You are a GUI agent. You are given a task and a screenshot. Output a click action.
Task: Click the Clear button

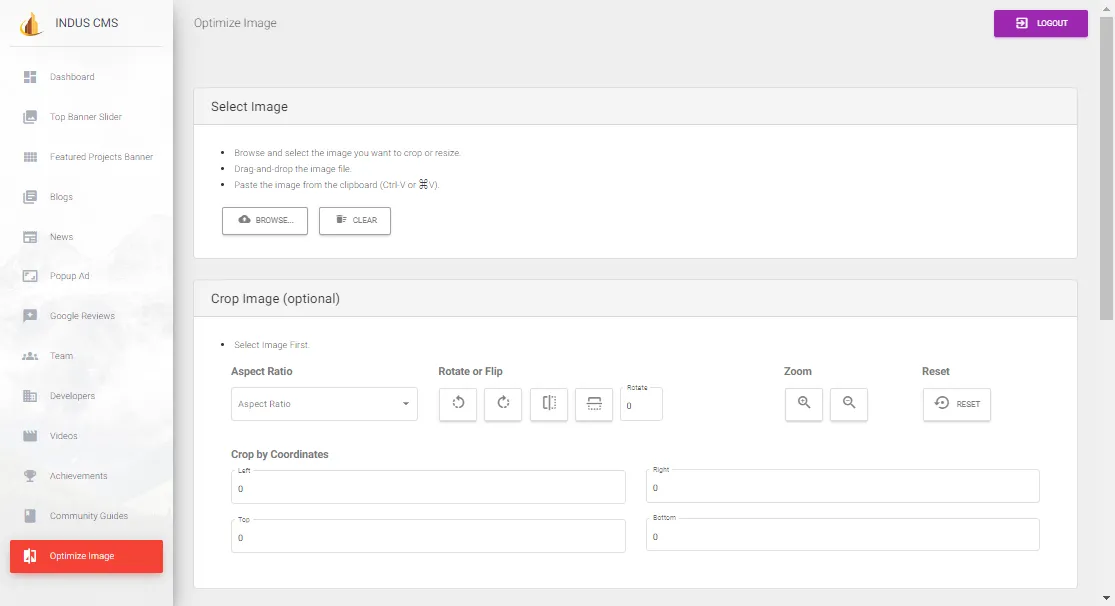(355, 220)
